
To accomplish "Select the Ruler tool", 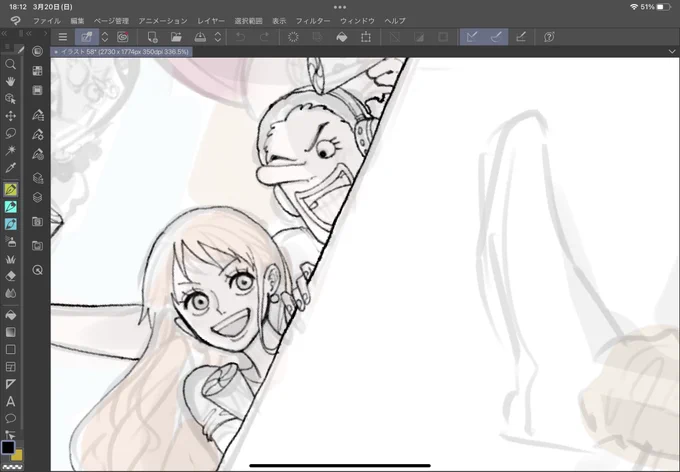I will pyautogui.click(x=10, y=384).
